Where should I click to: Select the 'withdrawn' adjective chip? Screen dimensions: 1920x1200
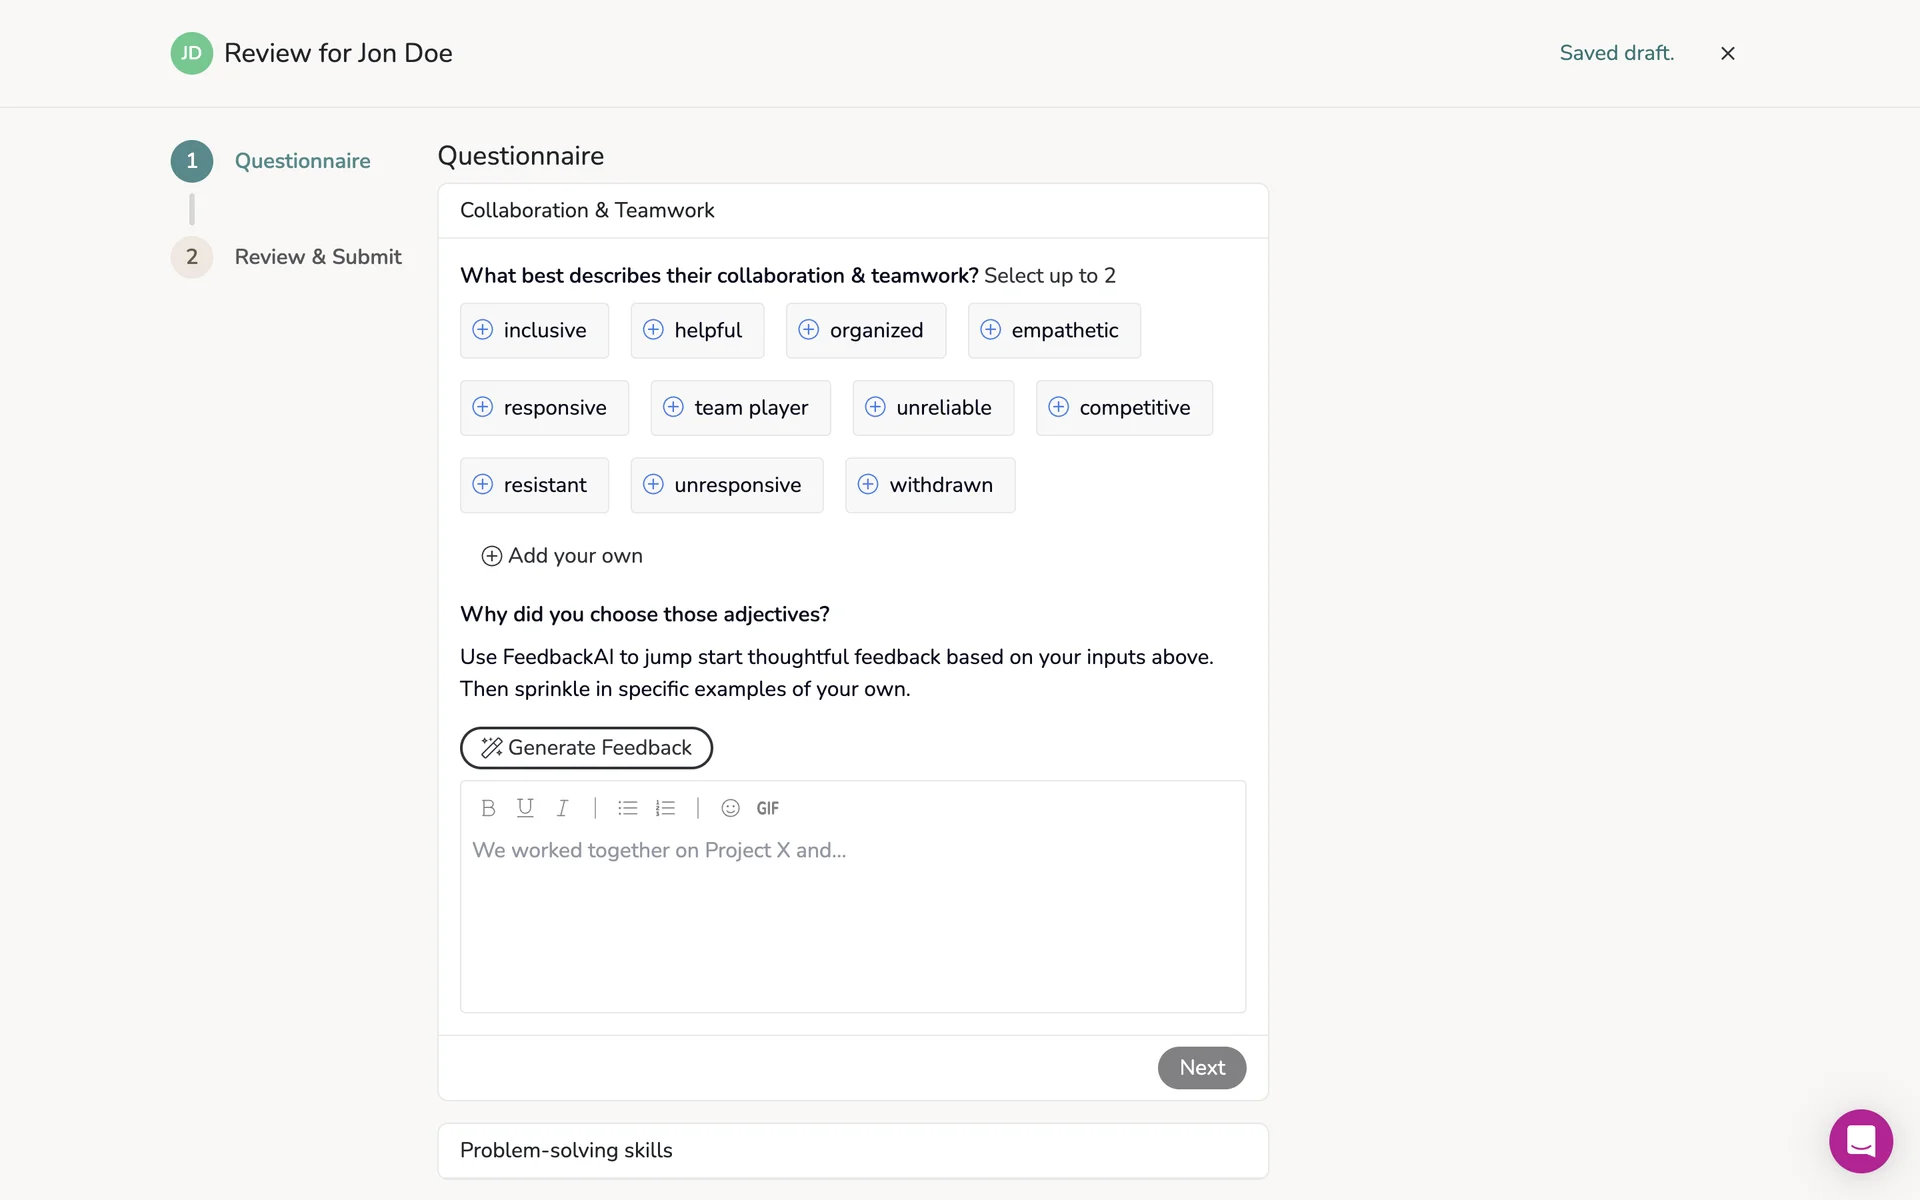coord(930,485)
